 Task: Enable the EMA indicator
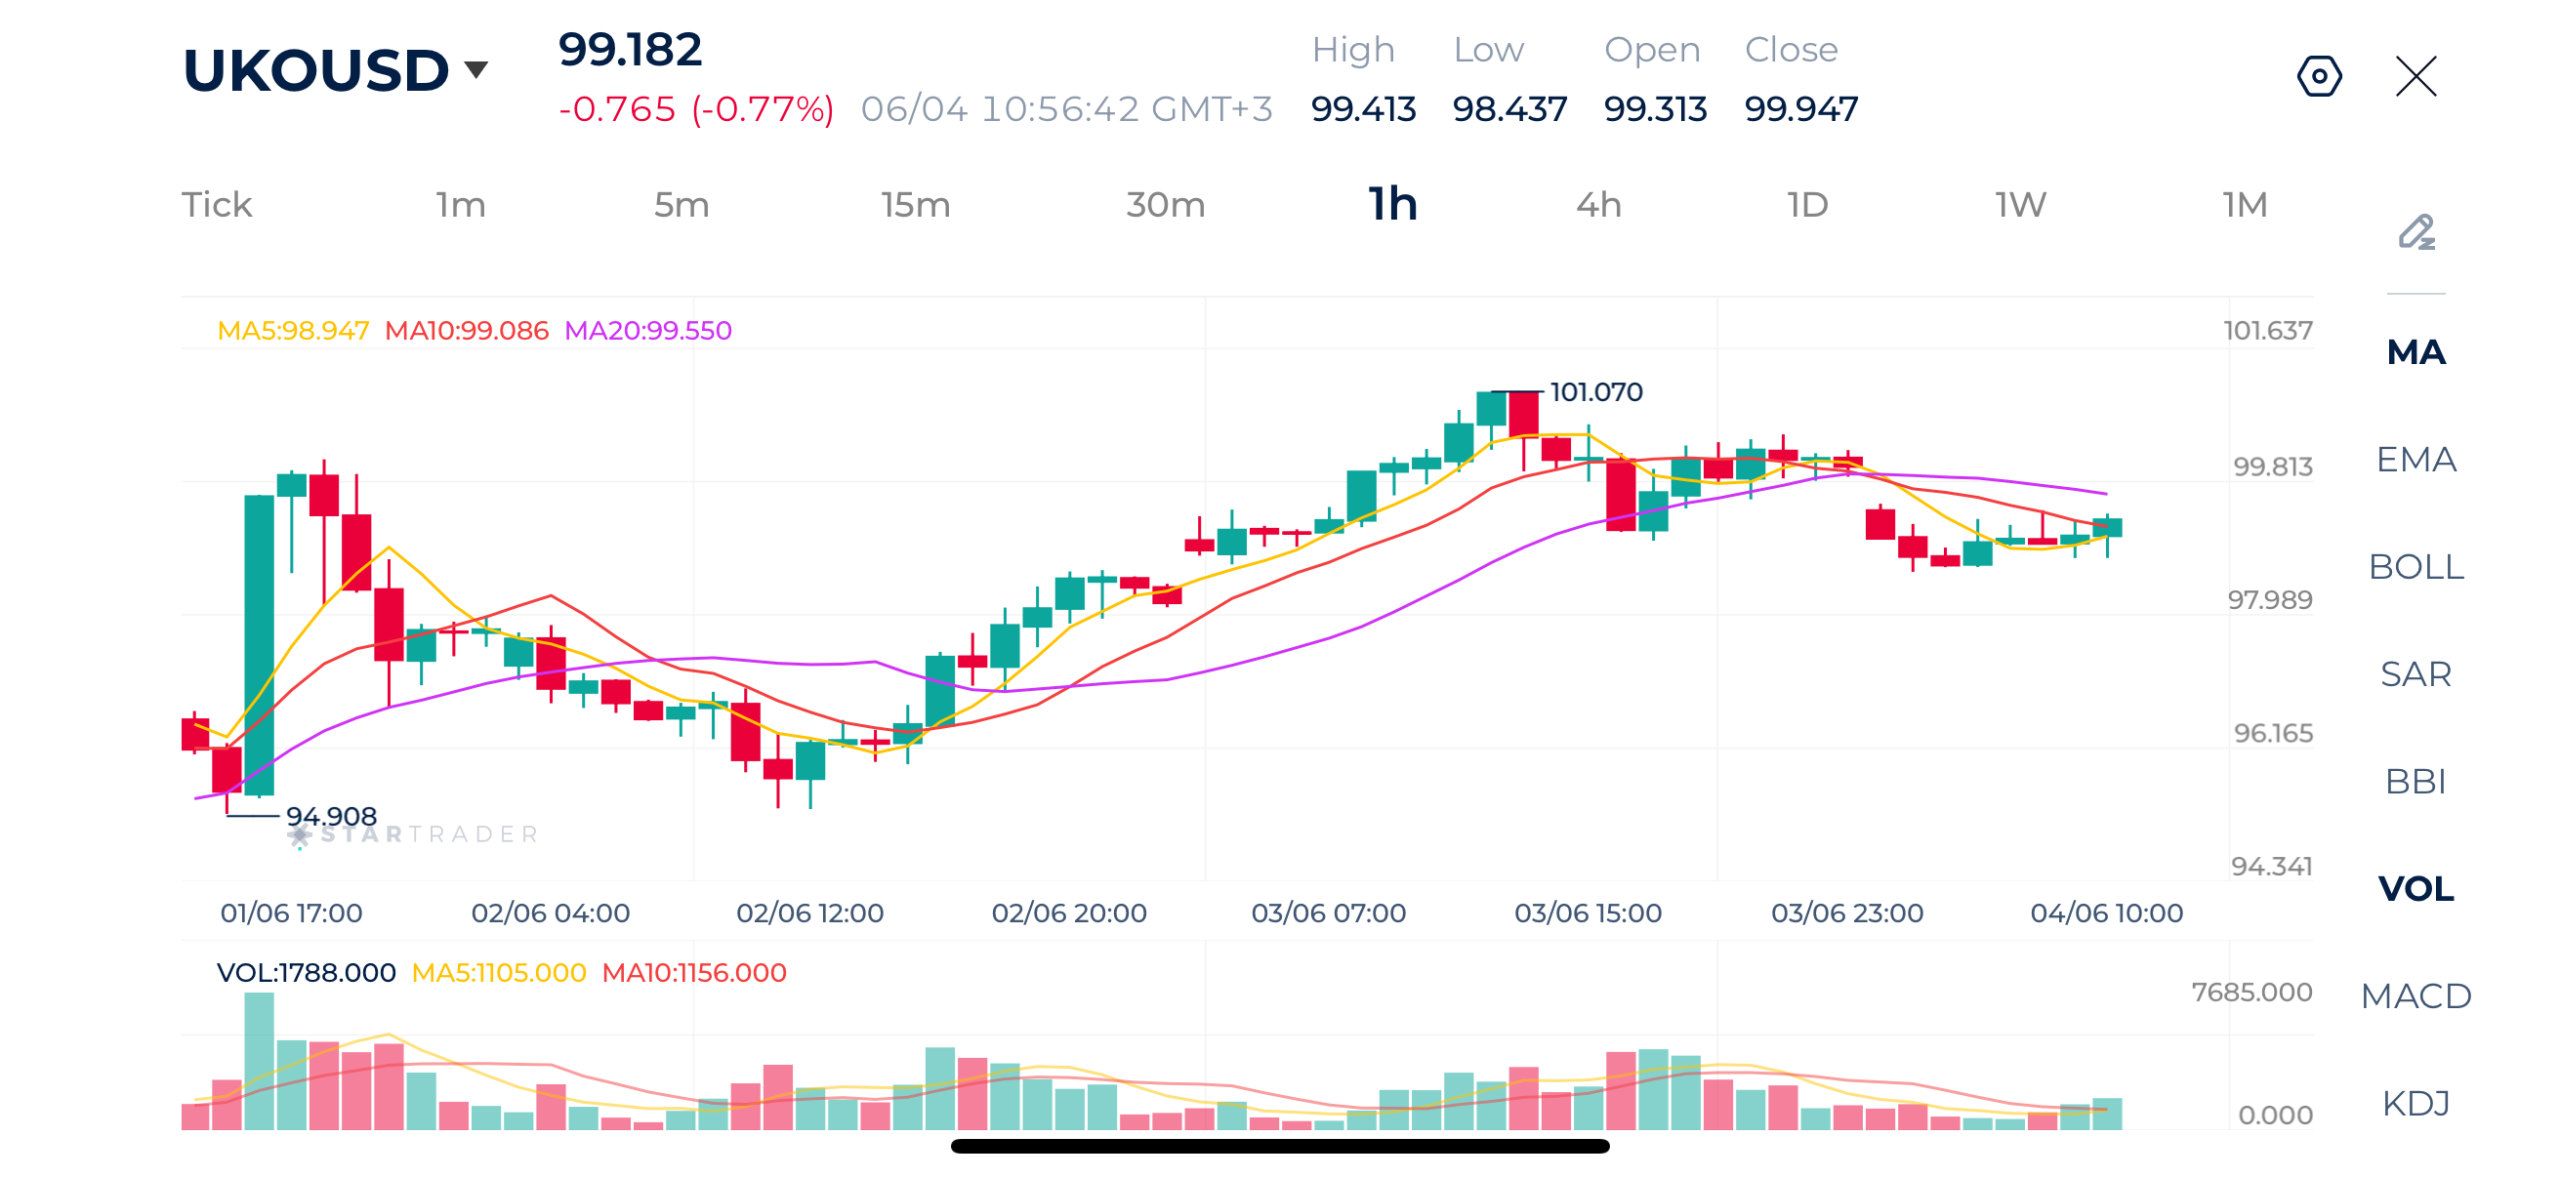[x=2415, y=459]
